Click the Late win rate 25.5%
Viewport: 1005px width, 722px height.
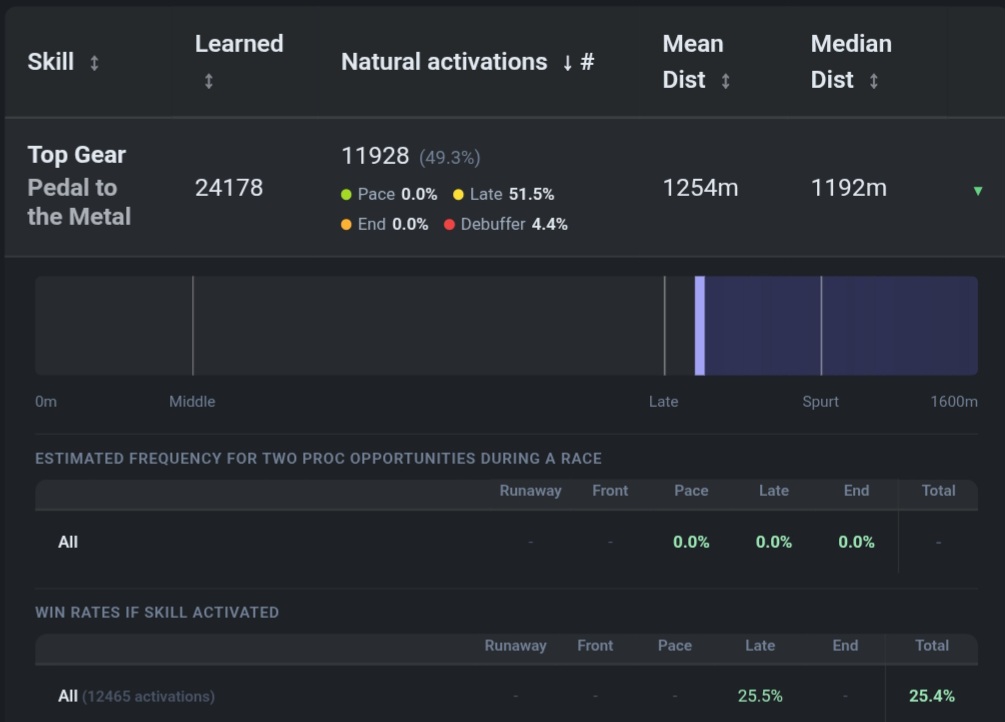760,696
